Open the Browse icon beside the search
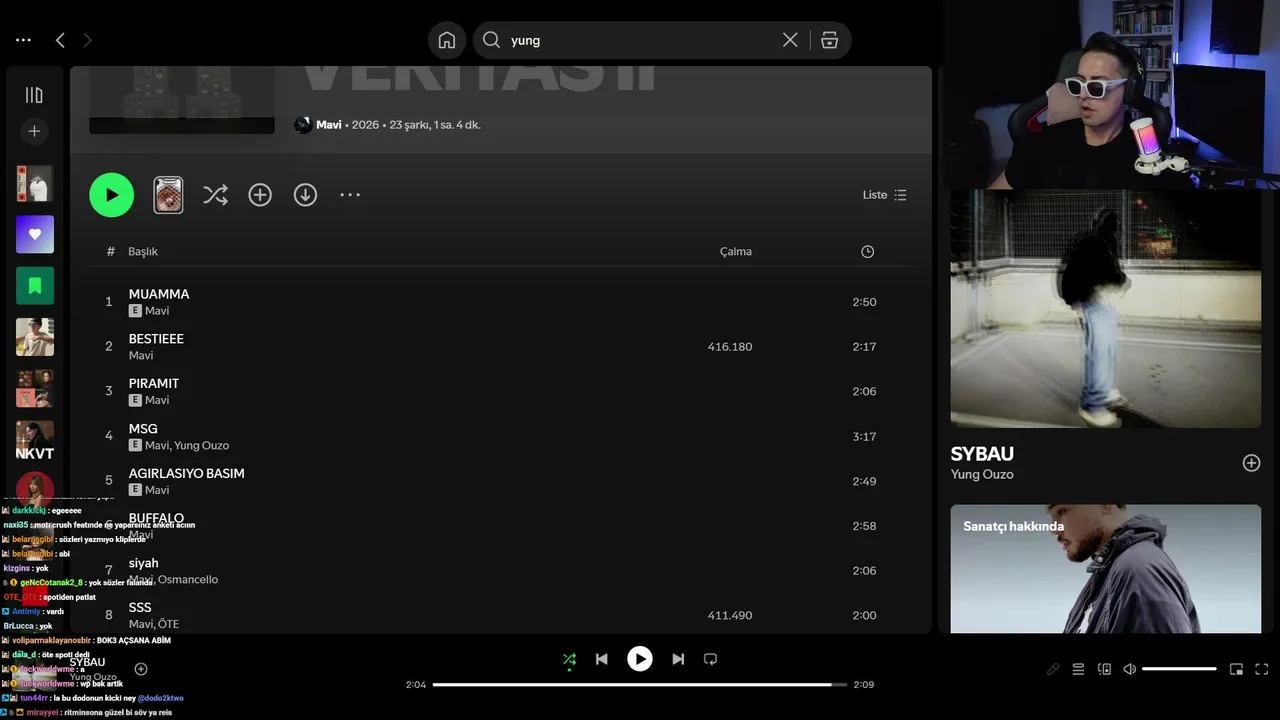 (829, 40)
